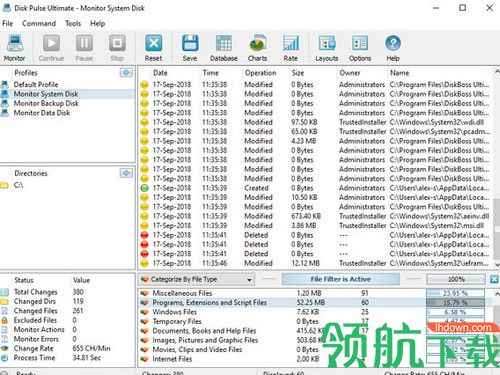Select the Temporary Files category
The width and height of the screenshot is (500, 375).
pos(315,321)
